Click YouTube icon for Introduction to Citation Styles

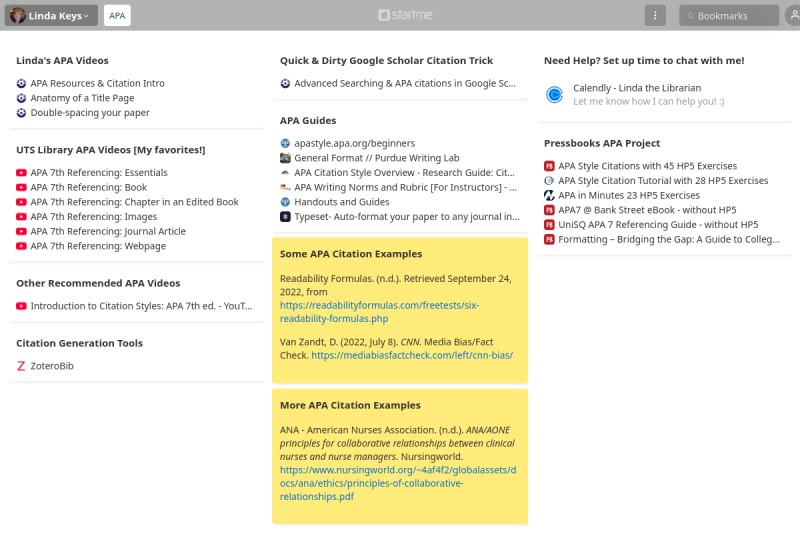click(21, 306)
